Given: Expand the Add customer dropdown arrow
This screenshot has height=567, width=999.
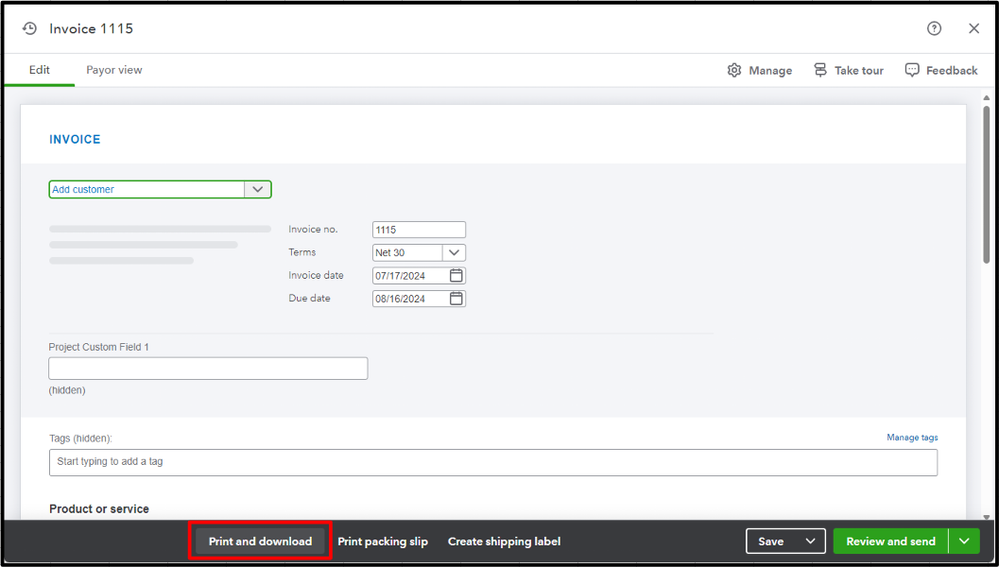Looking at the screenshot, I should click(257, 189).
